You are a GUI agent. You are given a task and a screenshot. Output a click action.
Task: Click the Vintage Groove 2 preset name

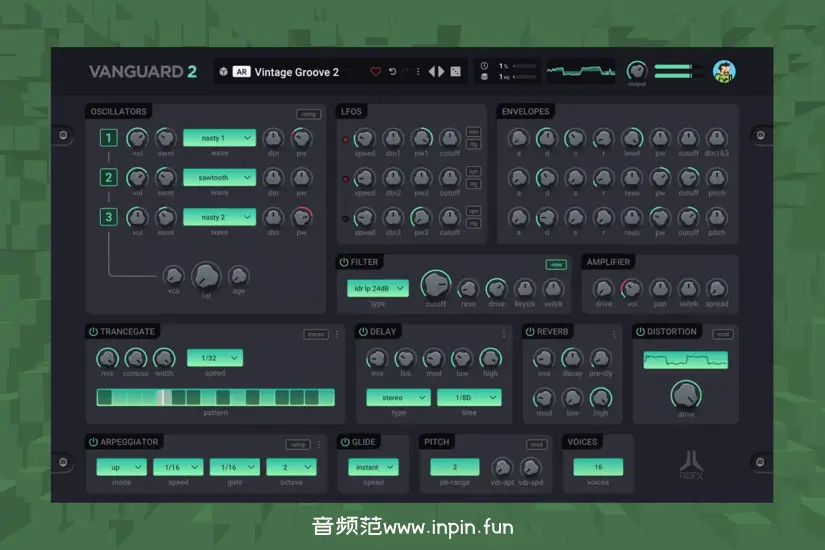[296, 72]
